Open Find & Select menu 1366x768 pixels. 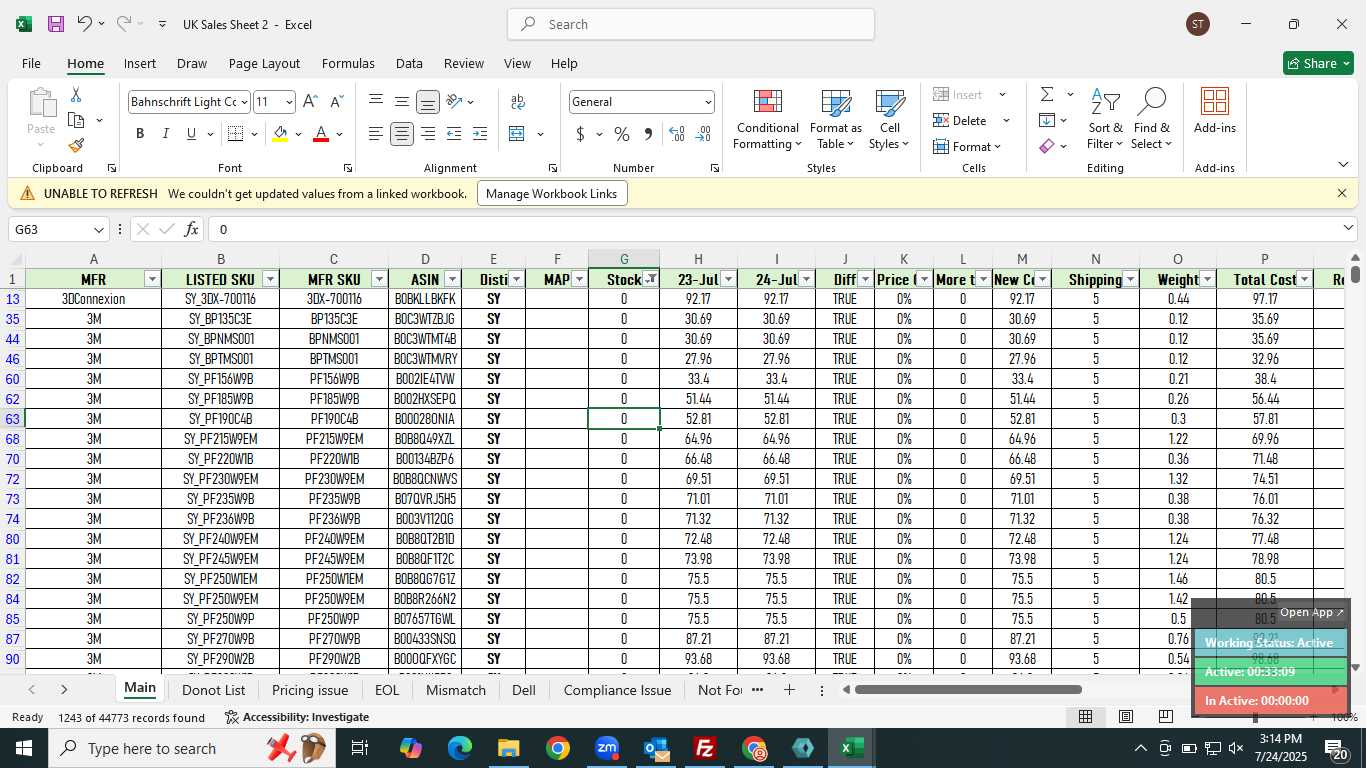[x=1152, y=119]
